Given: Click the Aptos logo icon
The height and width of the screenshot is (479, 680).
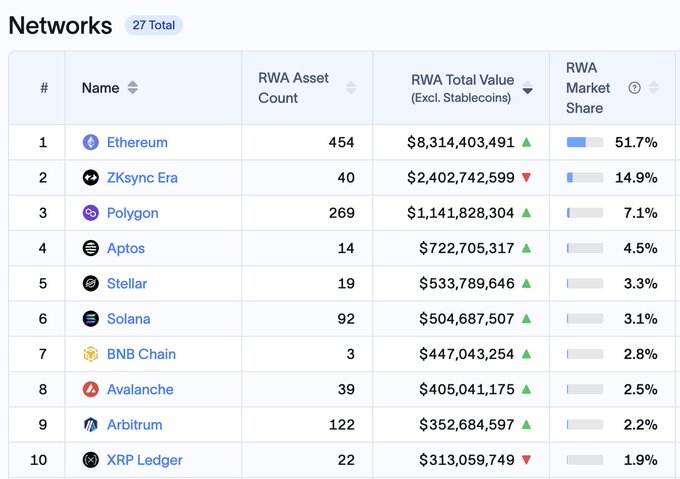Looking at the screenshot, I should pos(90,248).
